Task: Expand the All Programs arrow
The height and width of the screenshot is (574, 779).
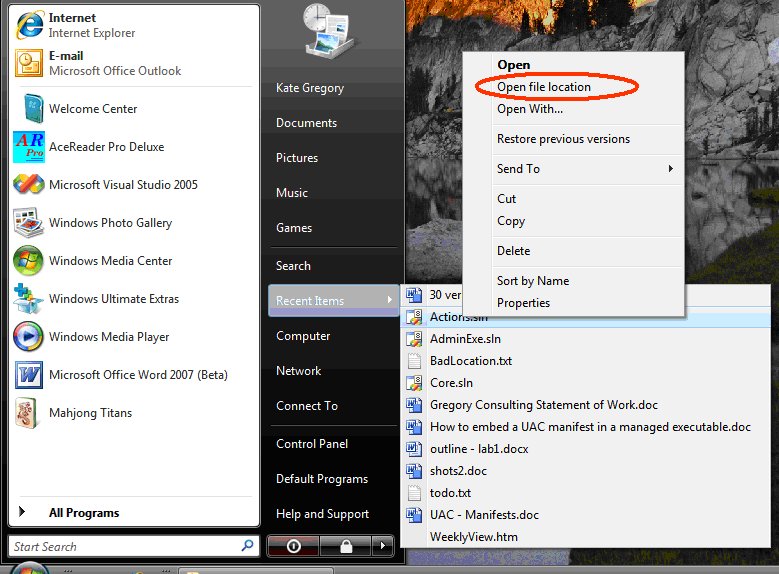Action: 22,511
